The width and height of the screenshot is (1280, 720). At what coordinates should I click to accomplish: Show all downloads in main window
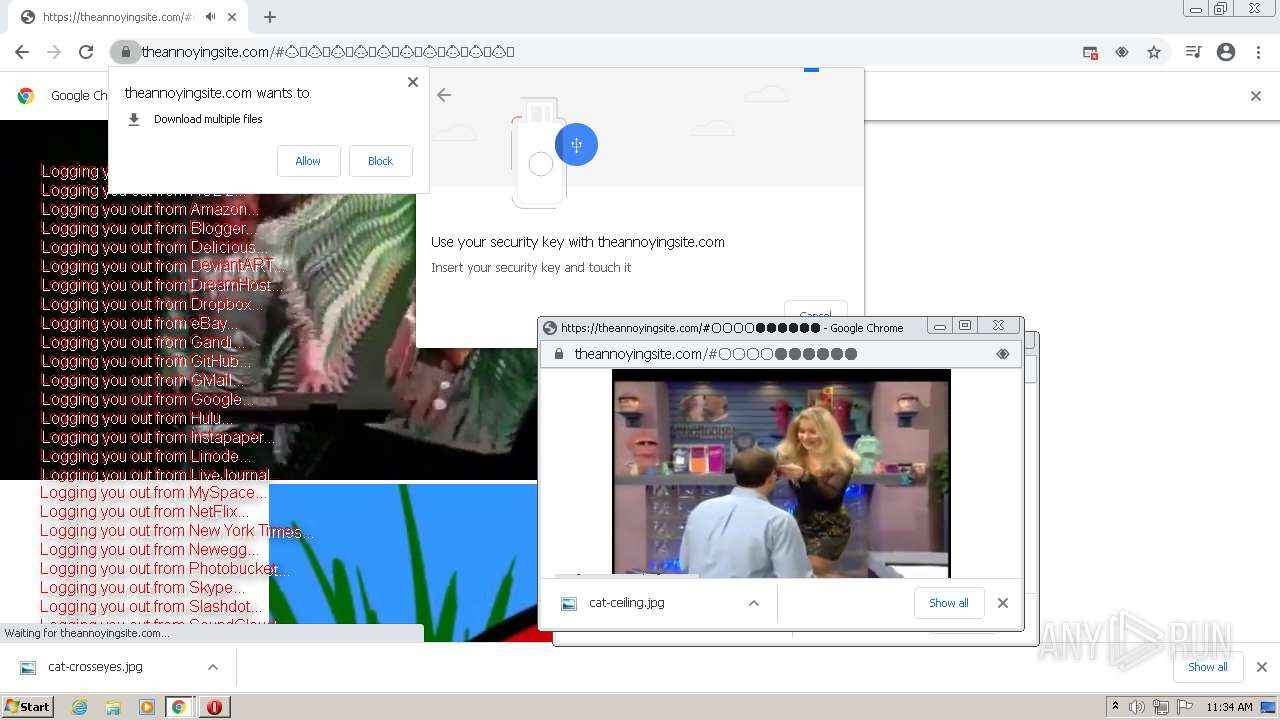(1208, 667)
